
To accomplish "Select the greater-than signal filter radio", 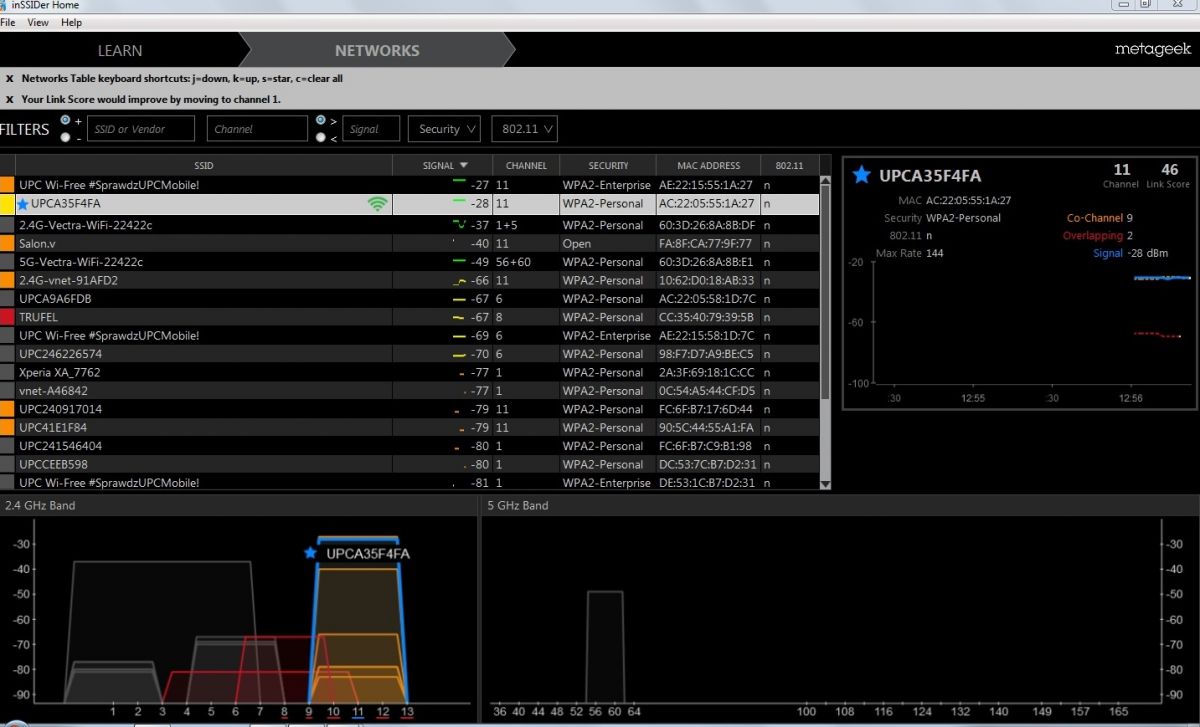I will [x=320, y=120].
